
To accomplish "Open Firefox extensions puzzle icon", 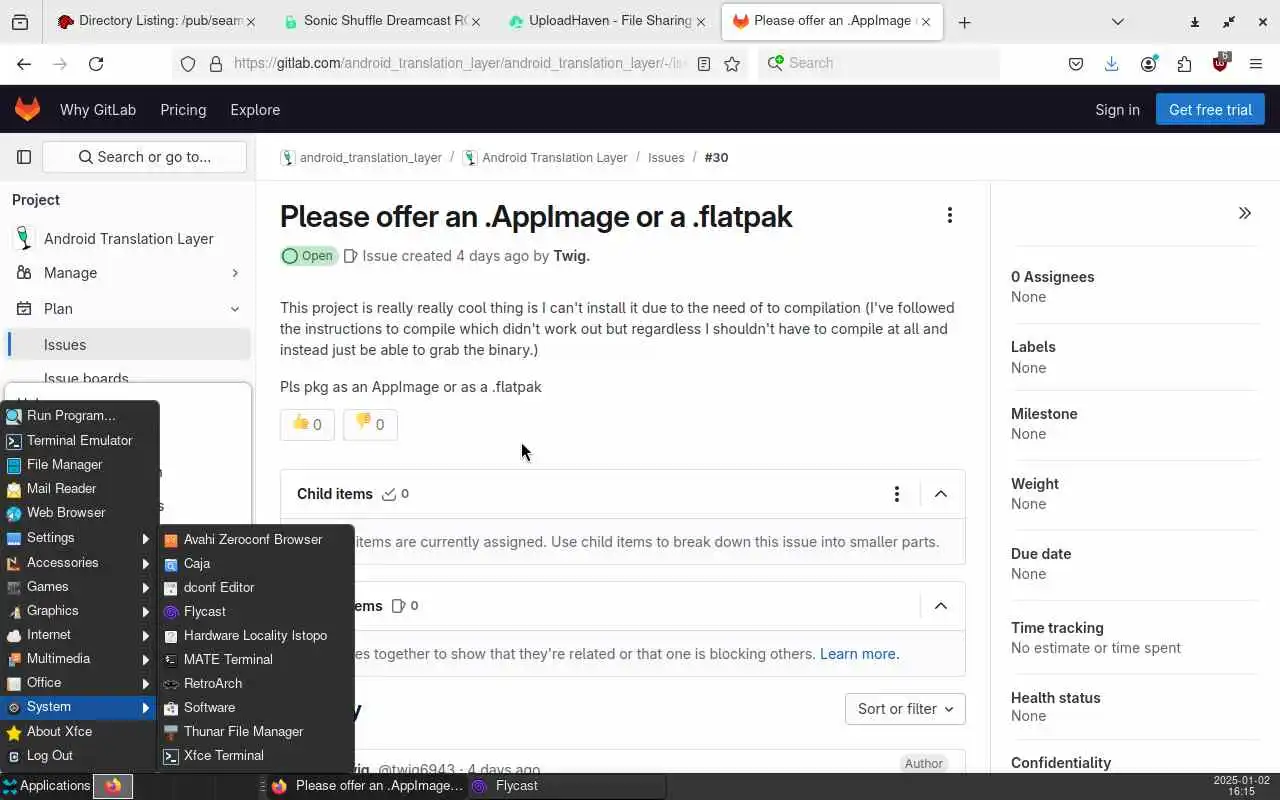I will (1184, 64).
